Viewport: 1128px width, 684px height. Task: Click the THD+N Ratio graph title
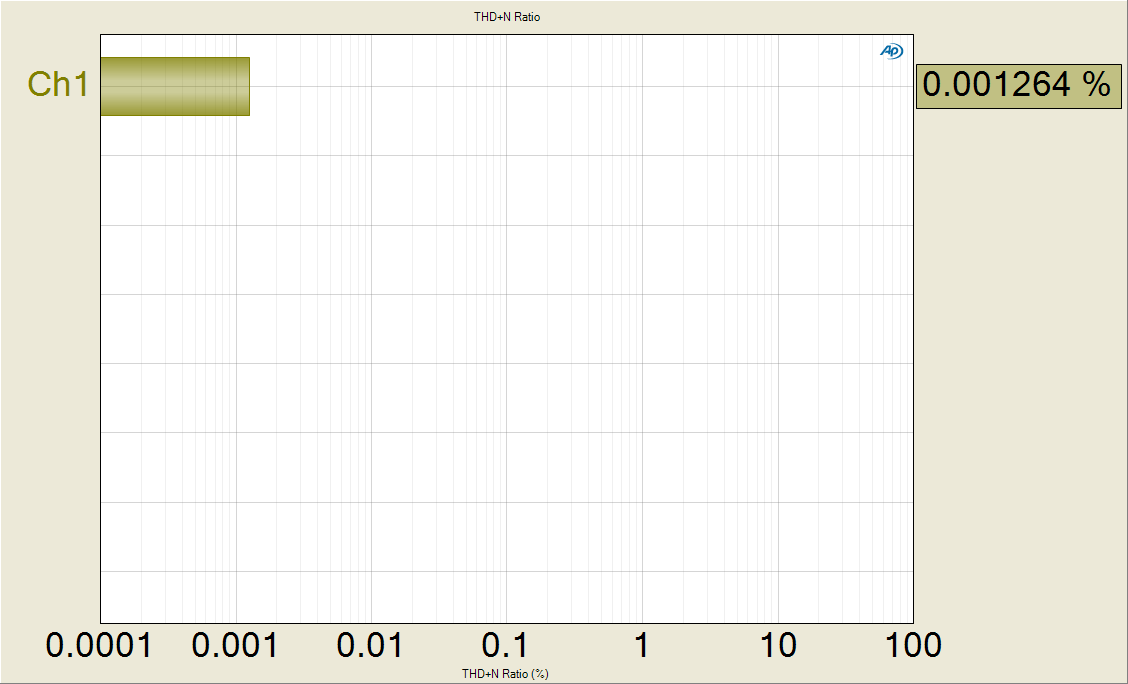click(x=506, y=17)
